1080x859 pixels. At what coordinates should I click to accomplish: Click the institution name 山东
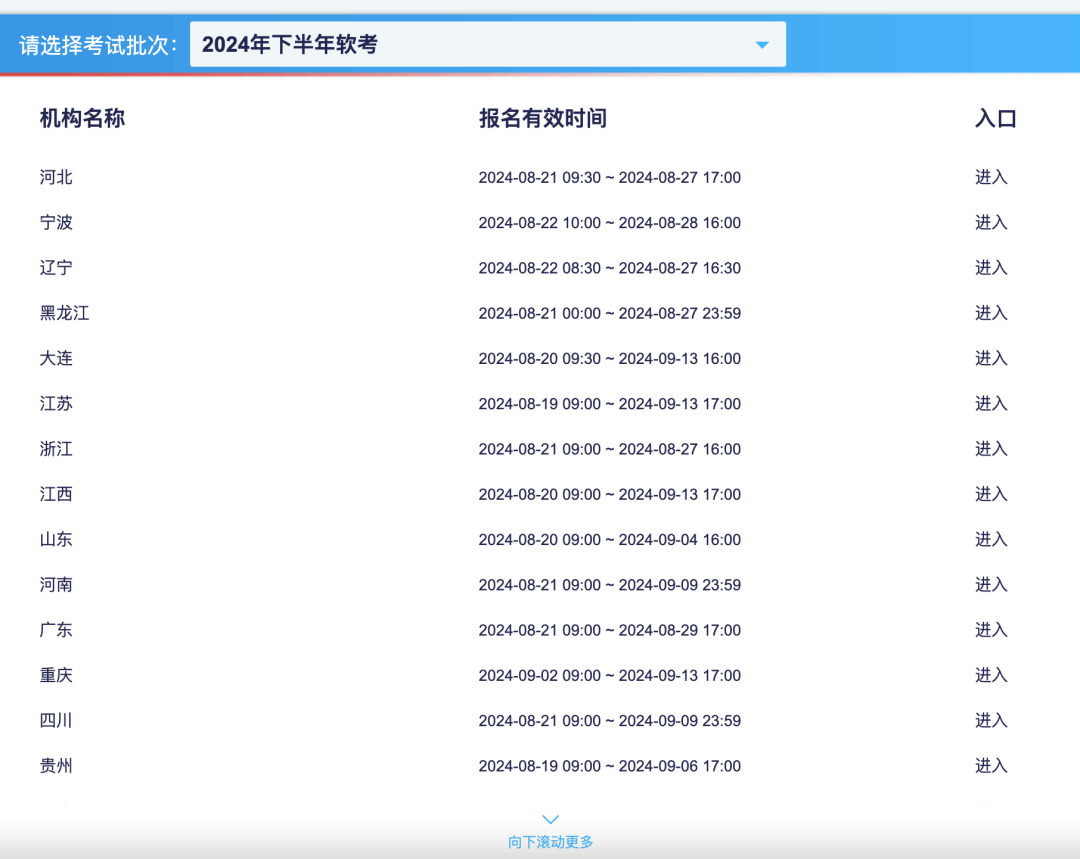[56, 539]
